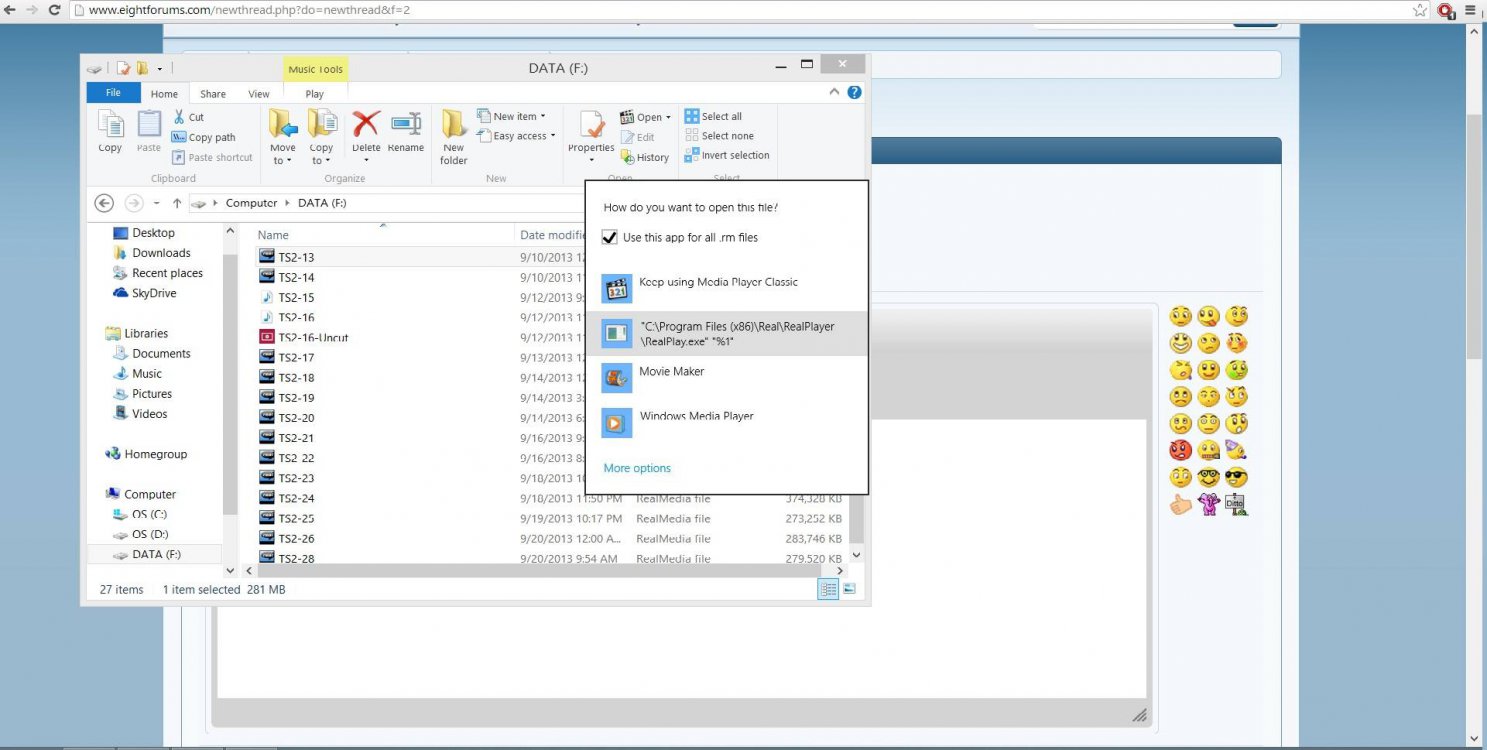Go back in Explorer navigation

pyautogui.click(x=104, y=203)
